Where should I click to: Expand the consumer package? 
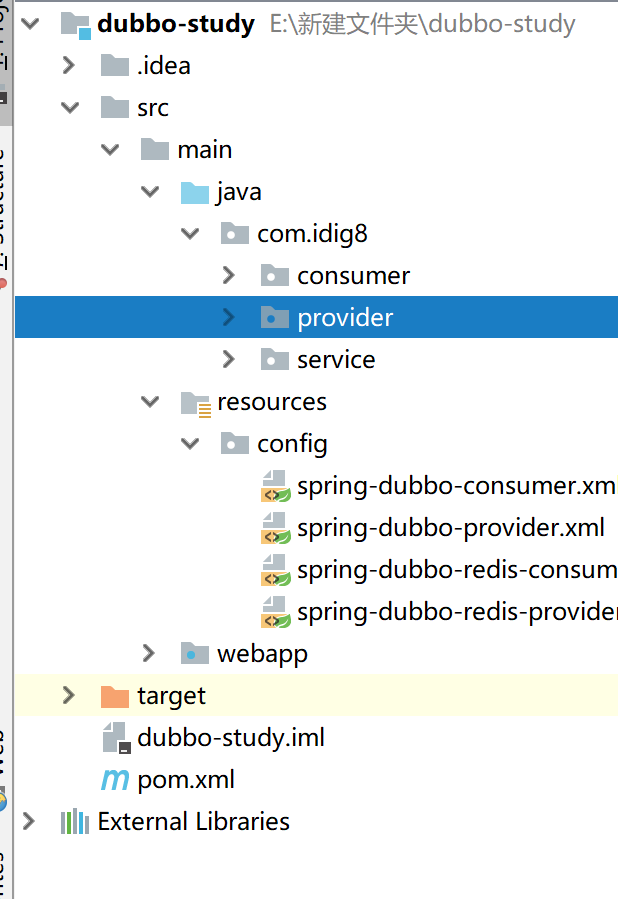coord(228,276)
